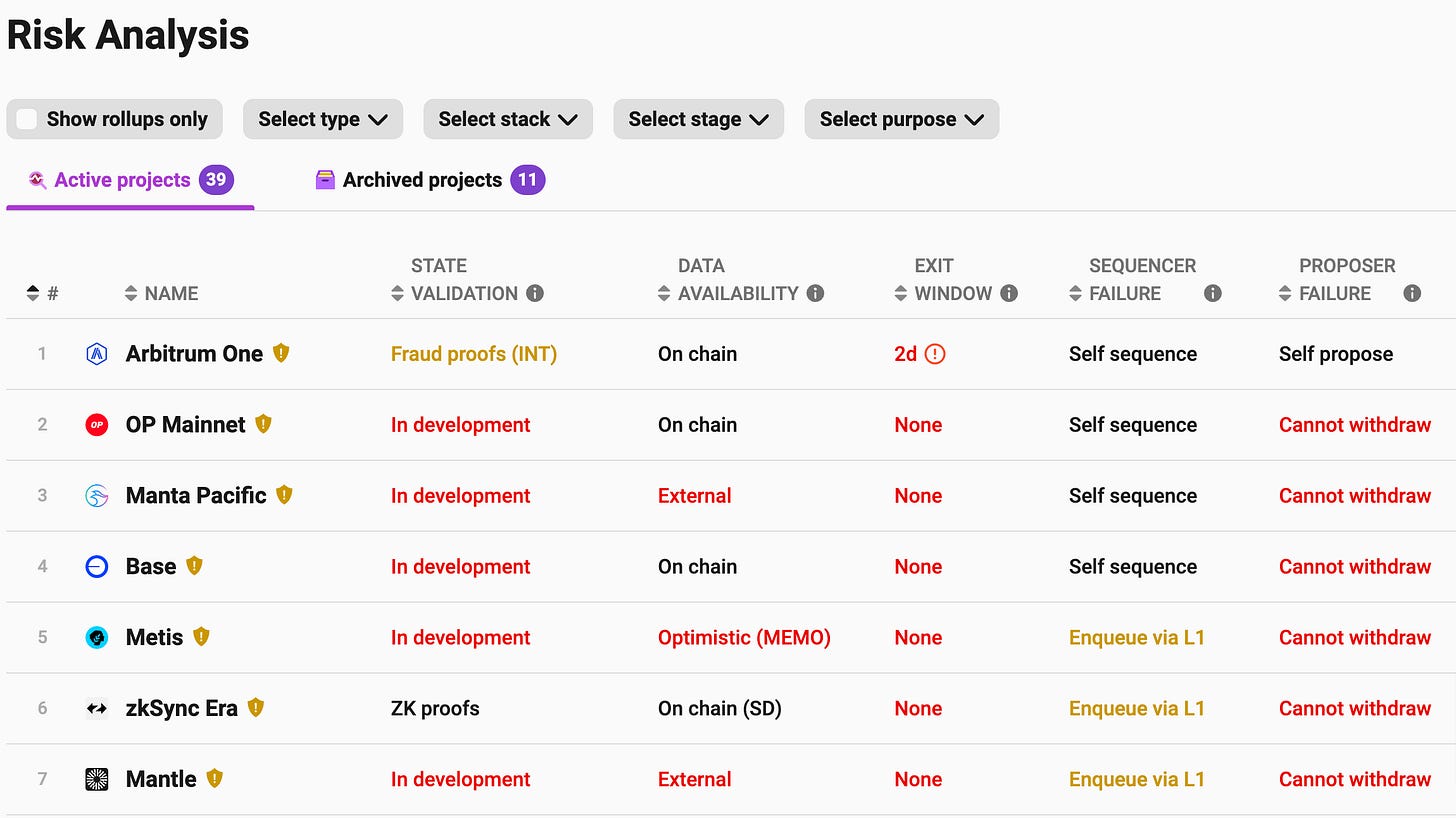Click External in Mantle row
The height and width of the screenshot is (818, 1456).
[x=695, y=780]
